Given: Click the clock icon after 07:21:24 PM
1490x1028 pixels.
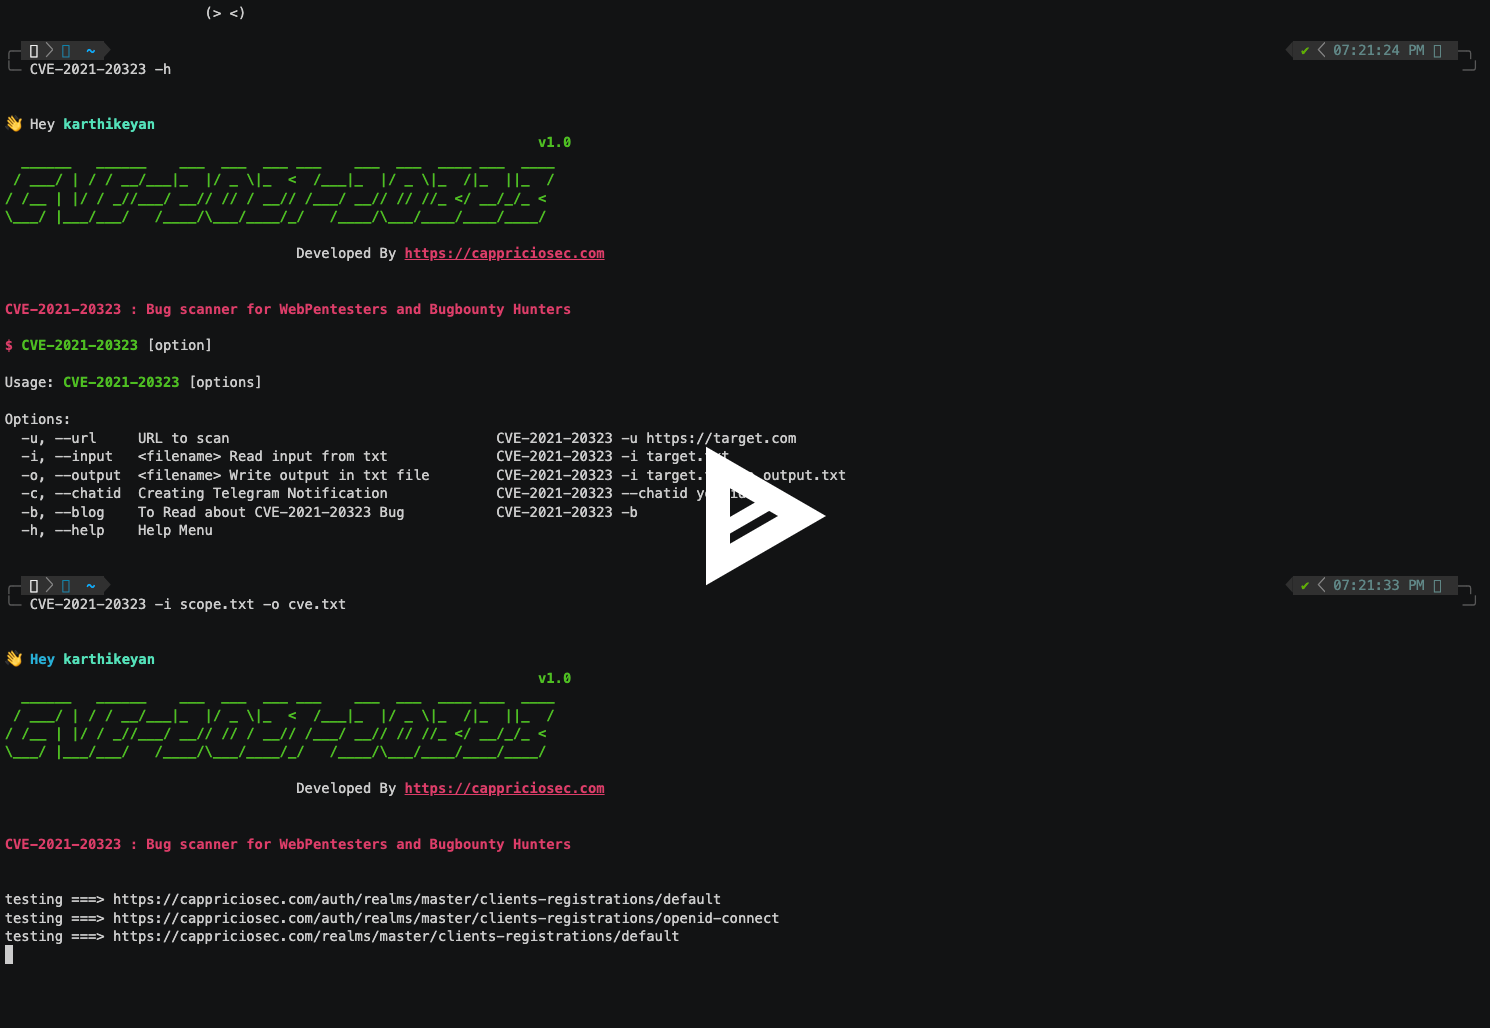Looking at the screenshot, I should (x=1438, y=50).
